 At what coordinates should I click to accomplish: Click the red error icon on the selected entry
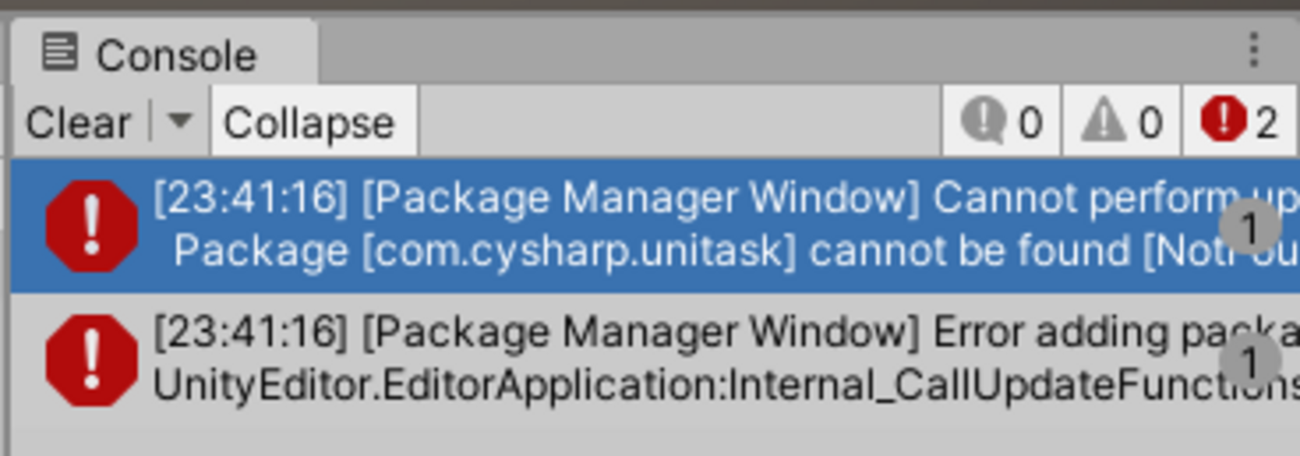pos(92,226)
